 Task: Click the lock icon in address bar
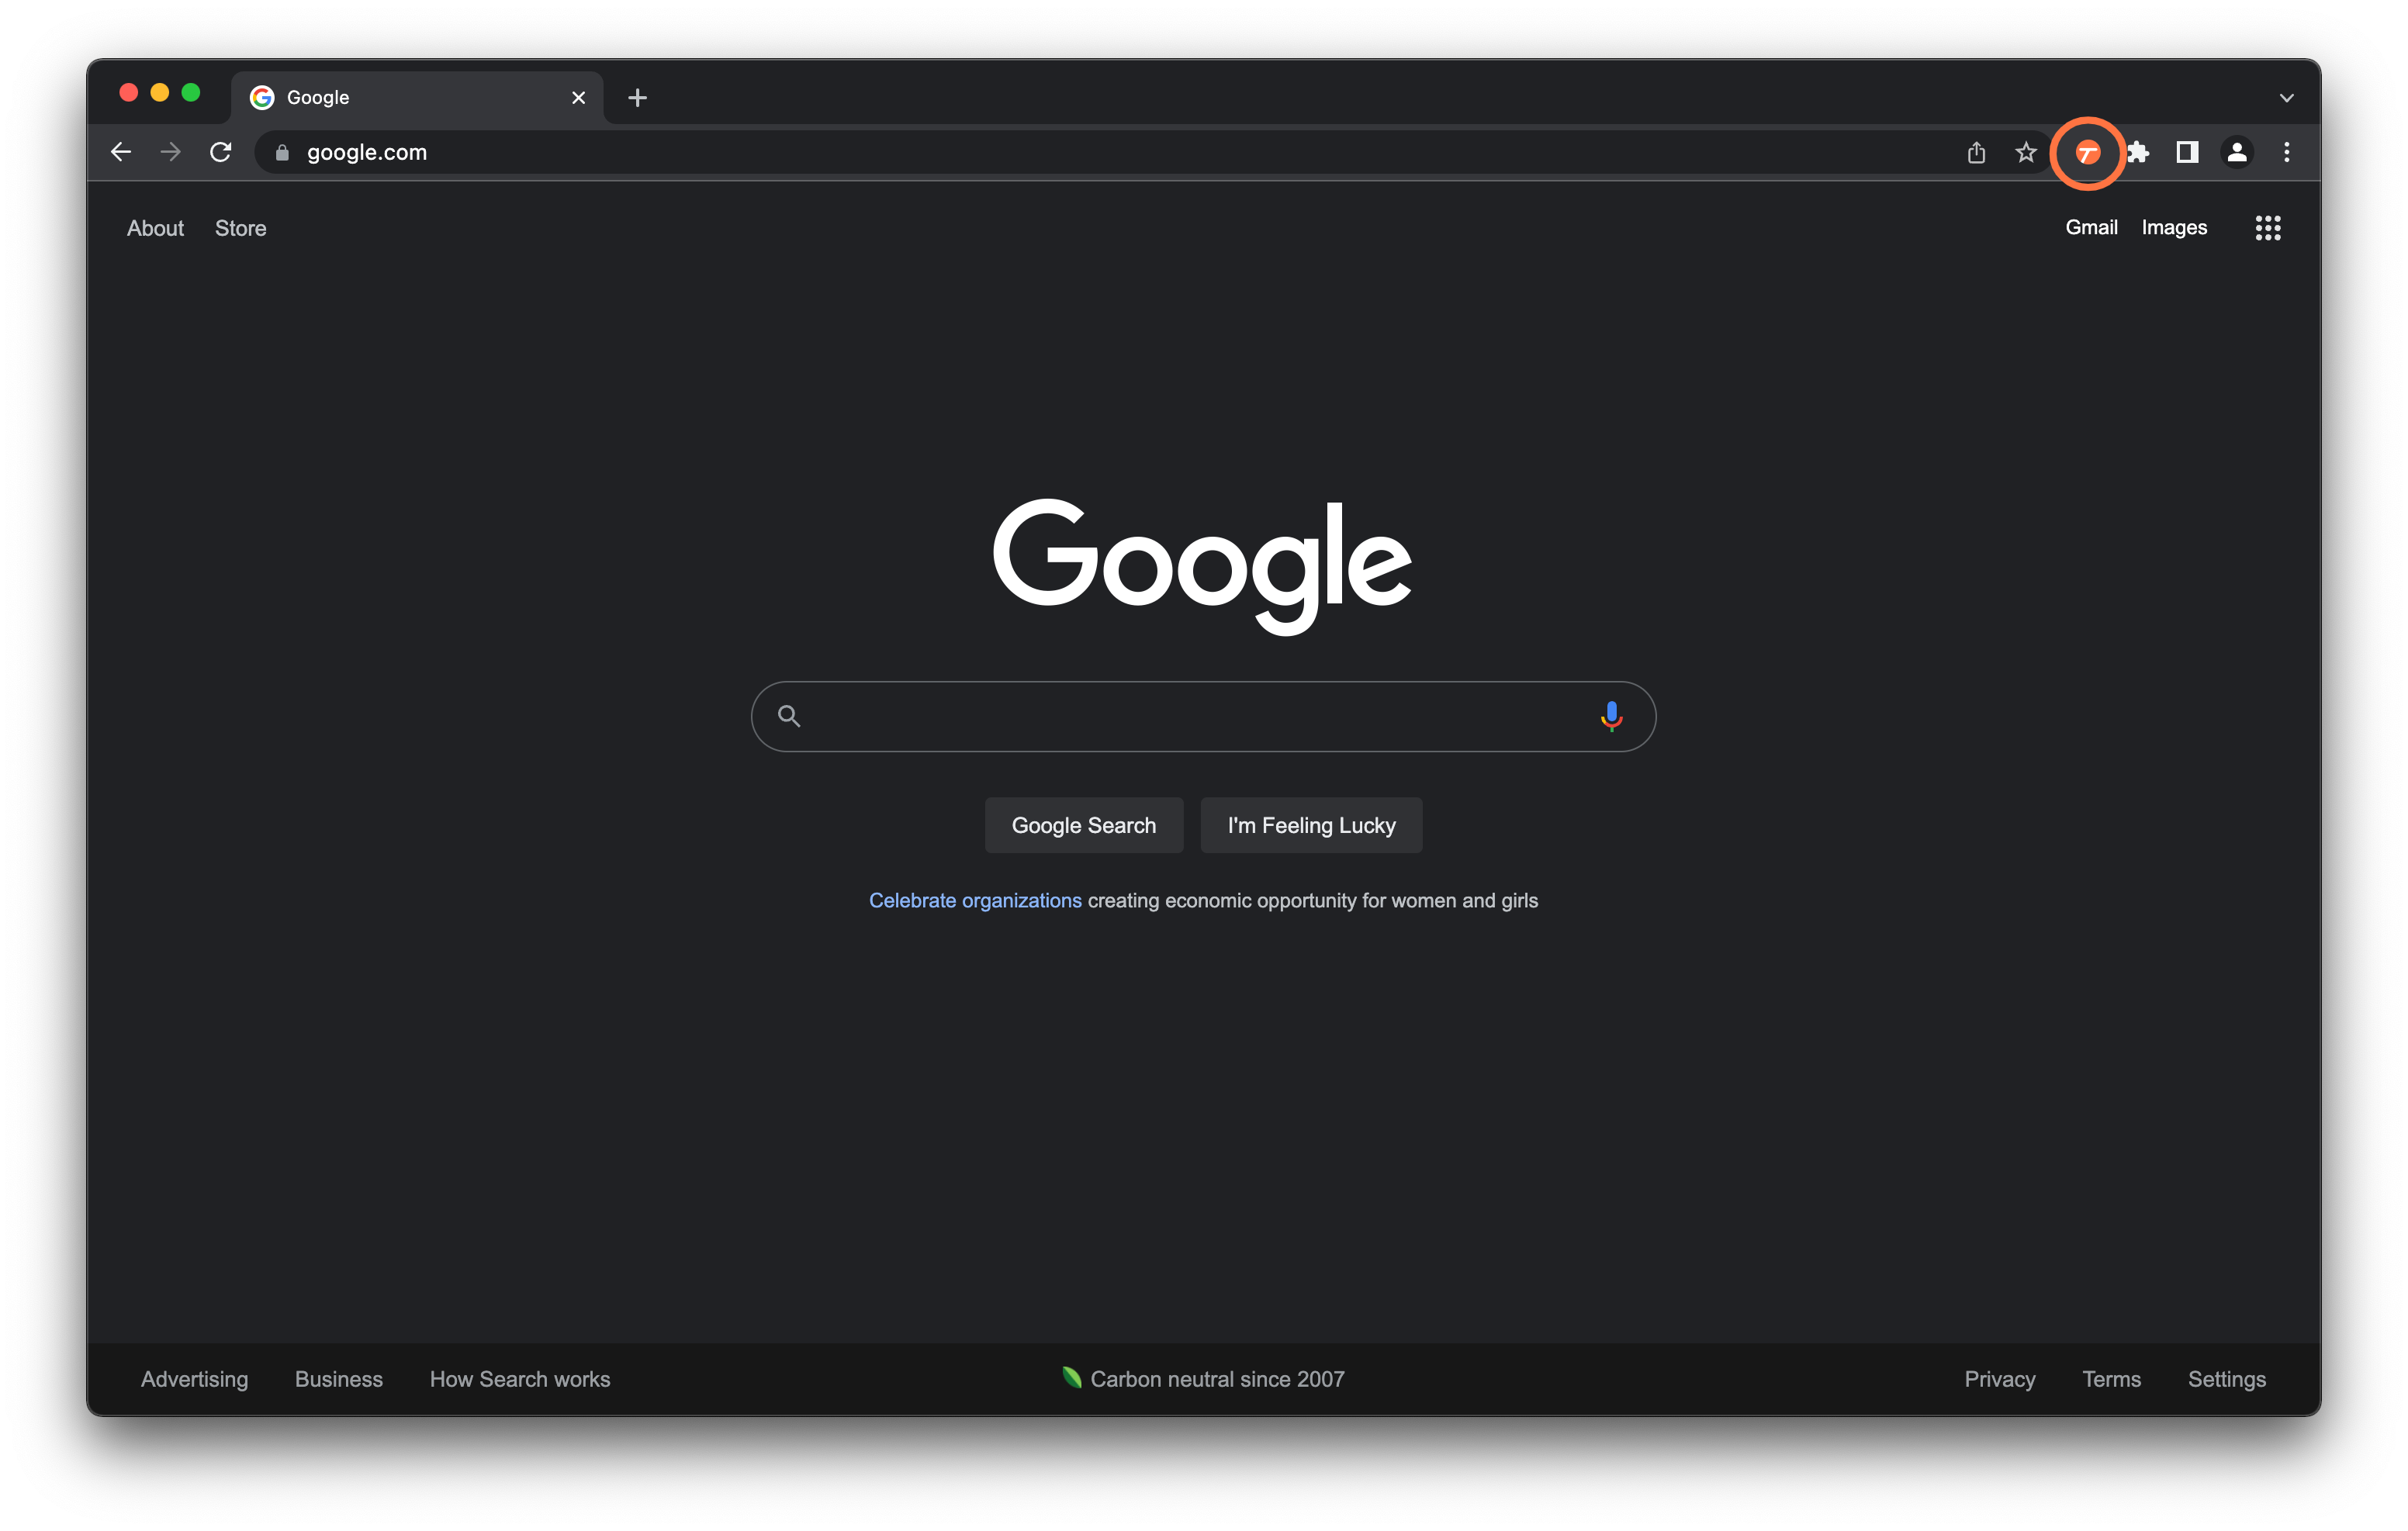pyautogui.click(x=282, y=153)
